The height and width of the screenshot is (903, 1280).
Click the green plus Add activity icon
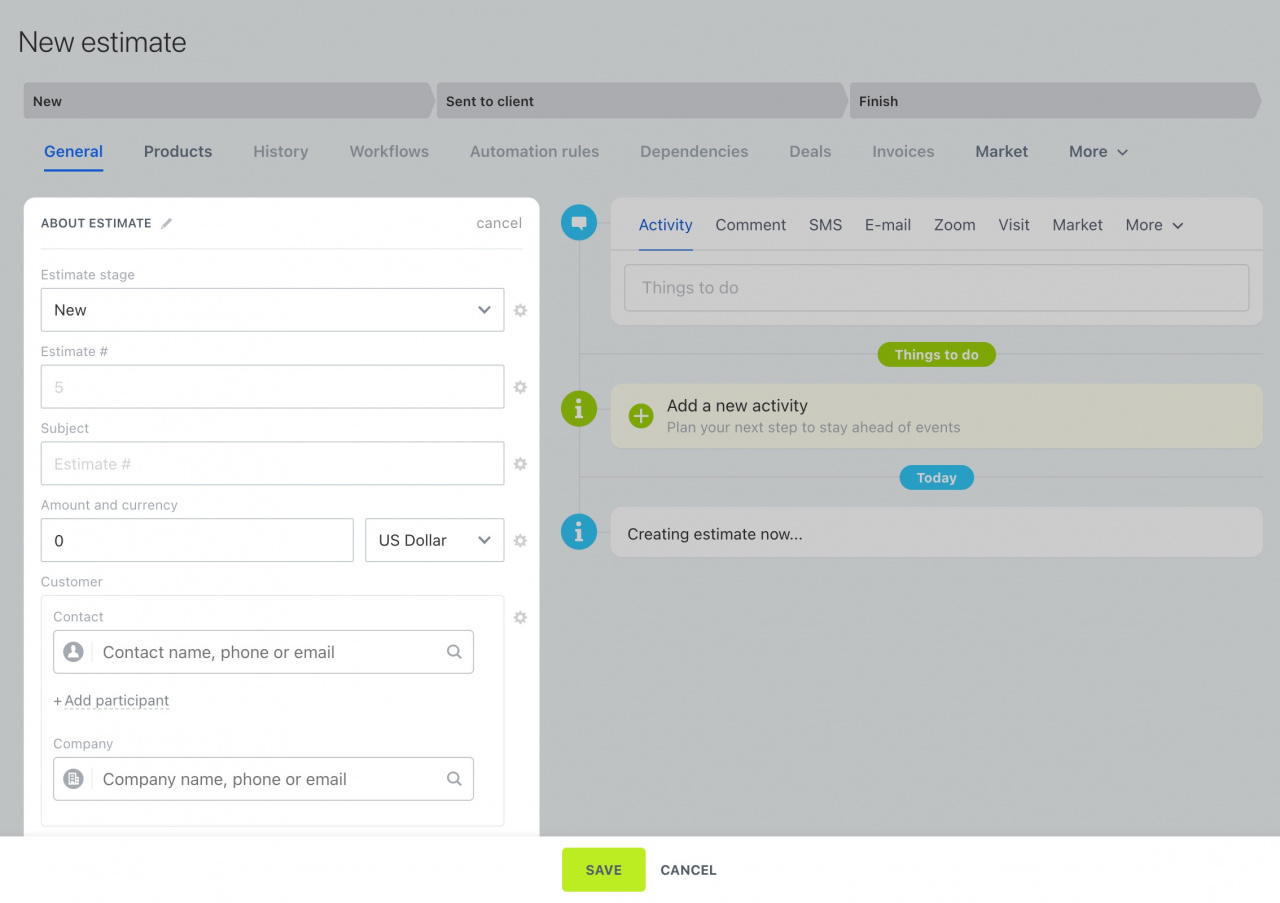pyautogui.click(x=641, y=416)
